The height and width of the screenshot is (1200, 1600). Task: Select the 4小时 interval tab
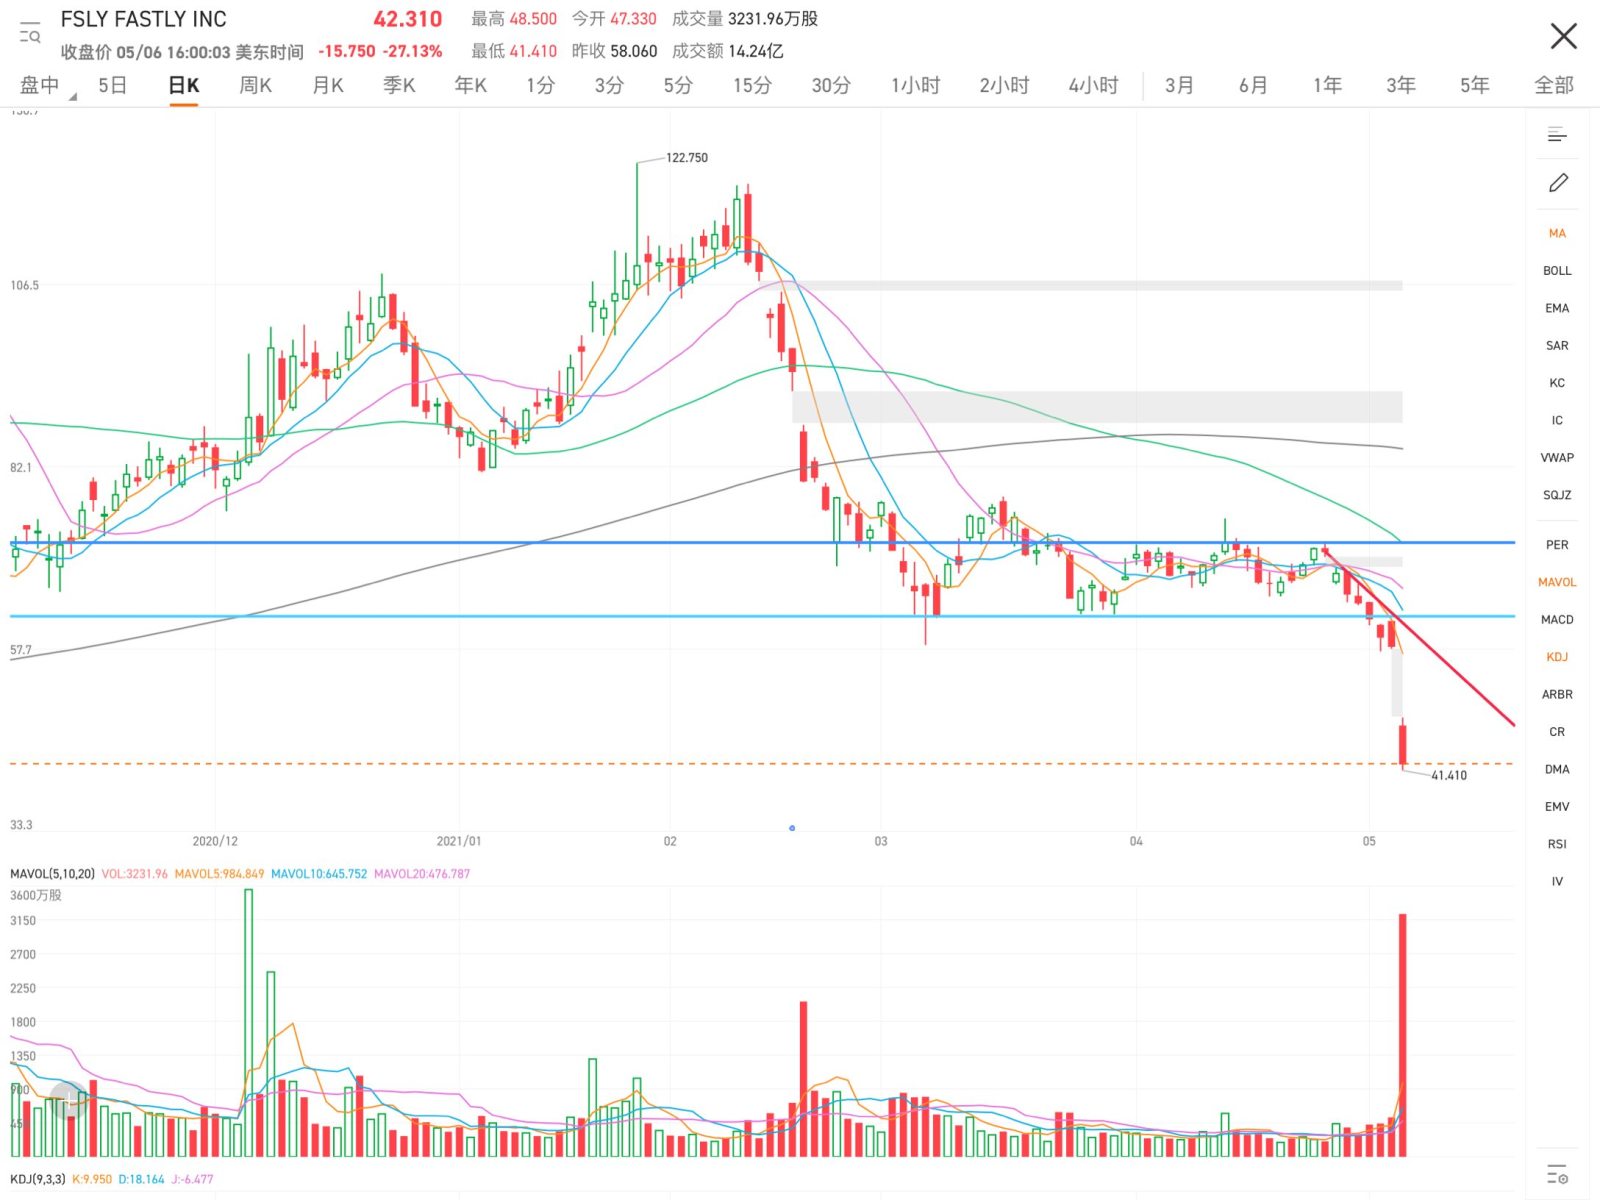1093,86
